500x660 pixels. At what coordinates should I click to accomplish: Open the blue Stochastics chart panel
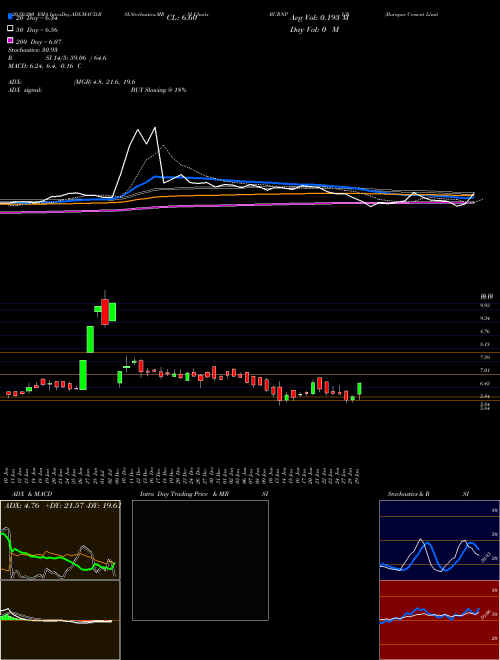click(x=439, y=540)
